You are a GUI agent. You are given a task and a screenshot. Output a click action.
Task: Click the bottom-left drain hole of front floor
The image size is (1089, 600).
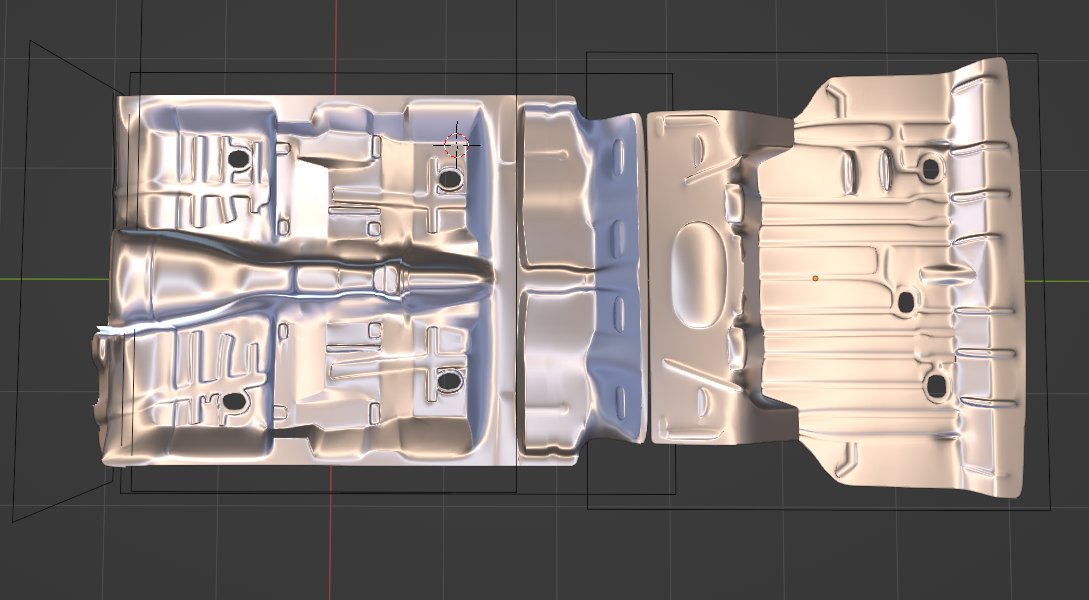[x=234, y=401]
